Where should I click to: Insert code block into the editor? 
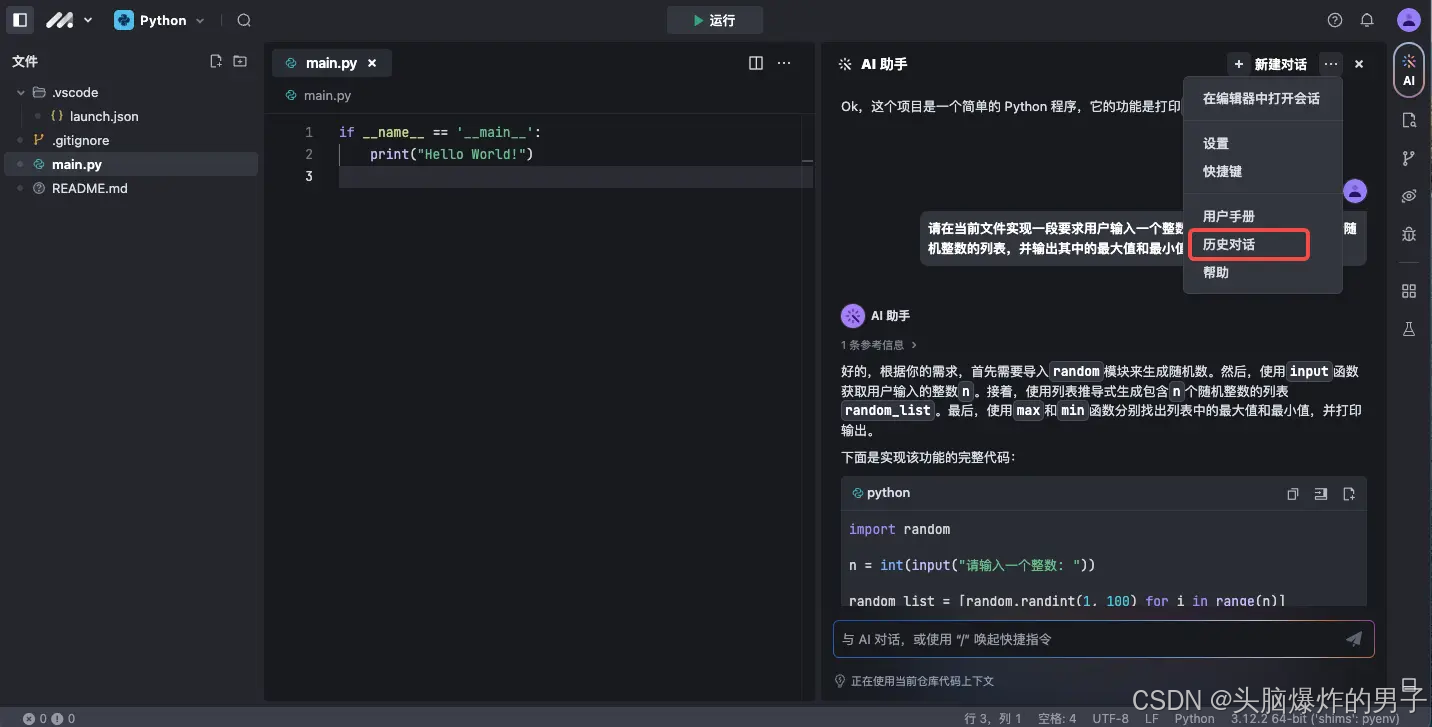1320,493
